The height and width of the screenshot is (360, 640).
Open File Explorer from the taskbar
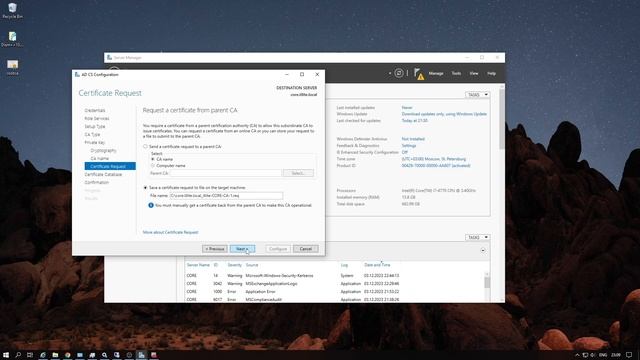[x=55, y=355]
